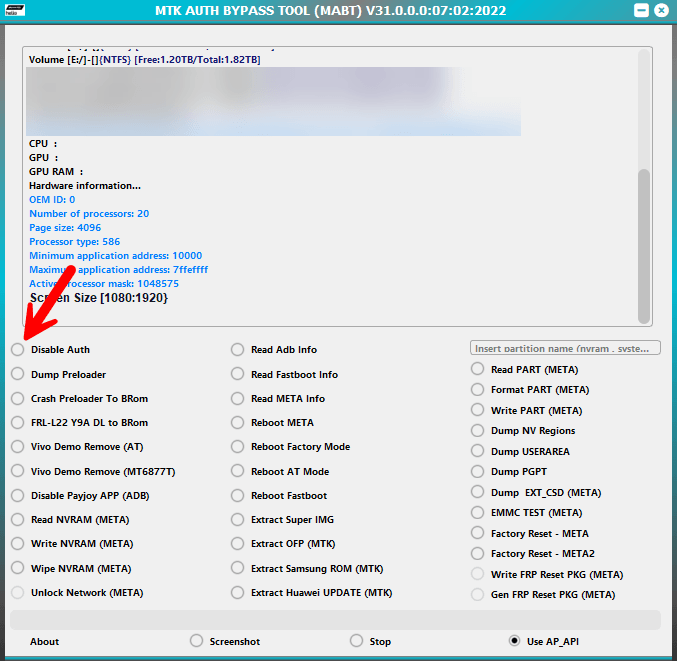Select Dump USERAREA

tap(478, 451)
